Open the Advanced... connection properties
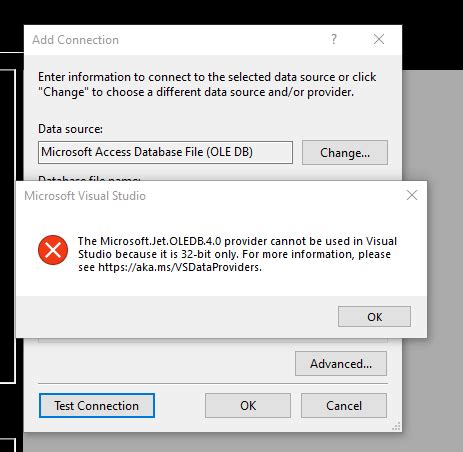The image size is (463, 452). click(341, 364)
